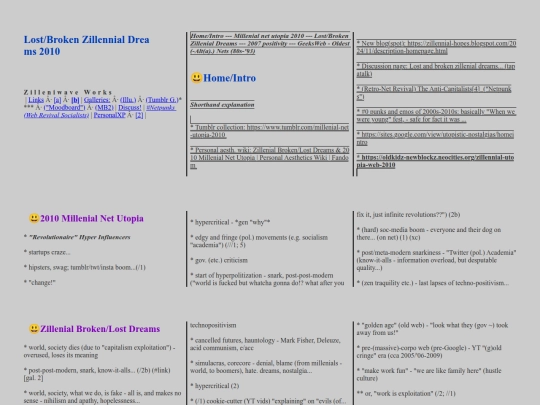
Task: Click '(/1) cookie-cutter (YT vids)' line
Action: [x=268, y=401]
